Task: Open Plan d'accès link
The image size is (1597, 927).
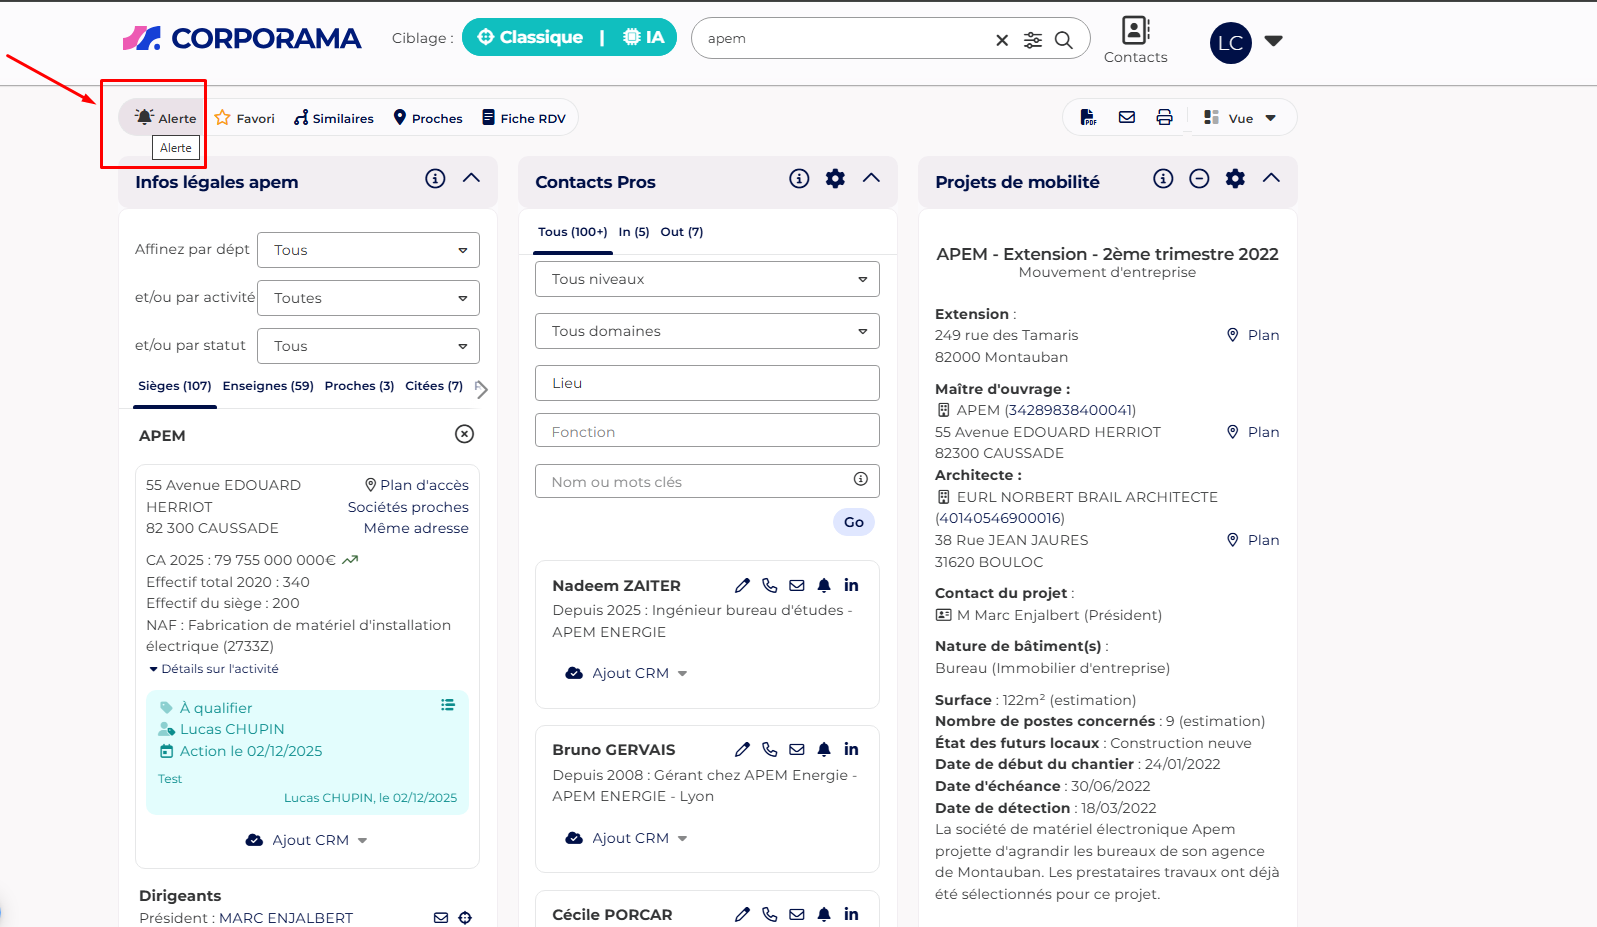Action: pyautogui.click(x=417, y=485)
